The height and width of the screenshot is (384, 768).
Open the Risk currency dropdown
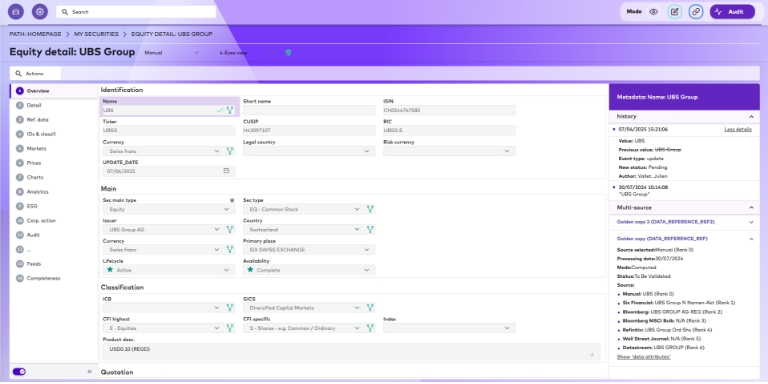click(x=449, y=151)
